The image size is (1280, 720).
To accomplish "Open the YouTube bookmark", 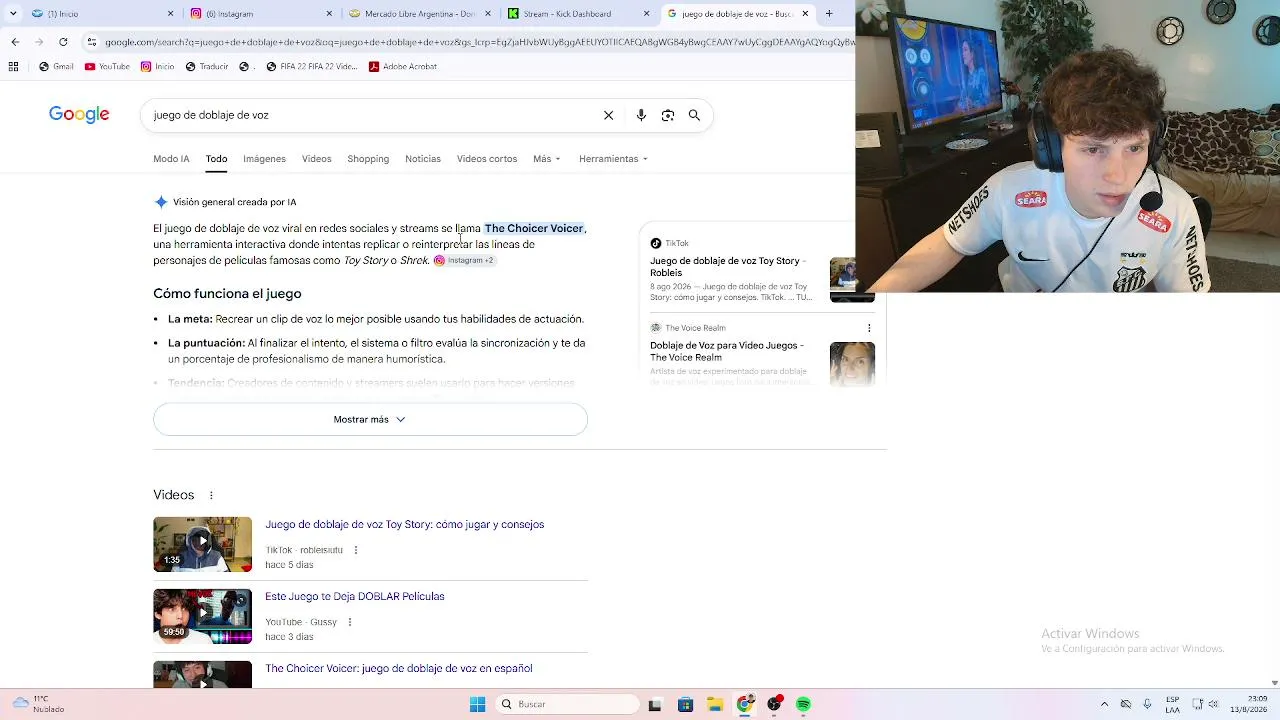I will click(107, 67).
